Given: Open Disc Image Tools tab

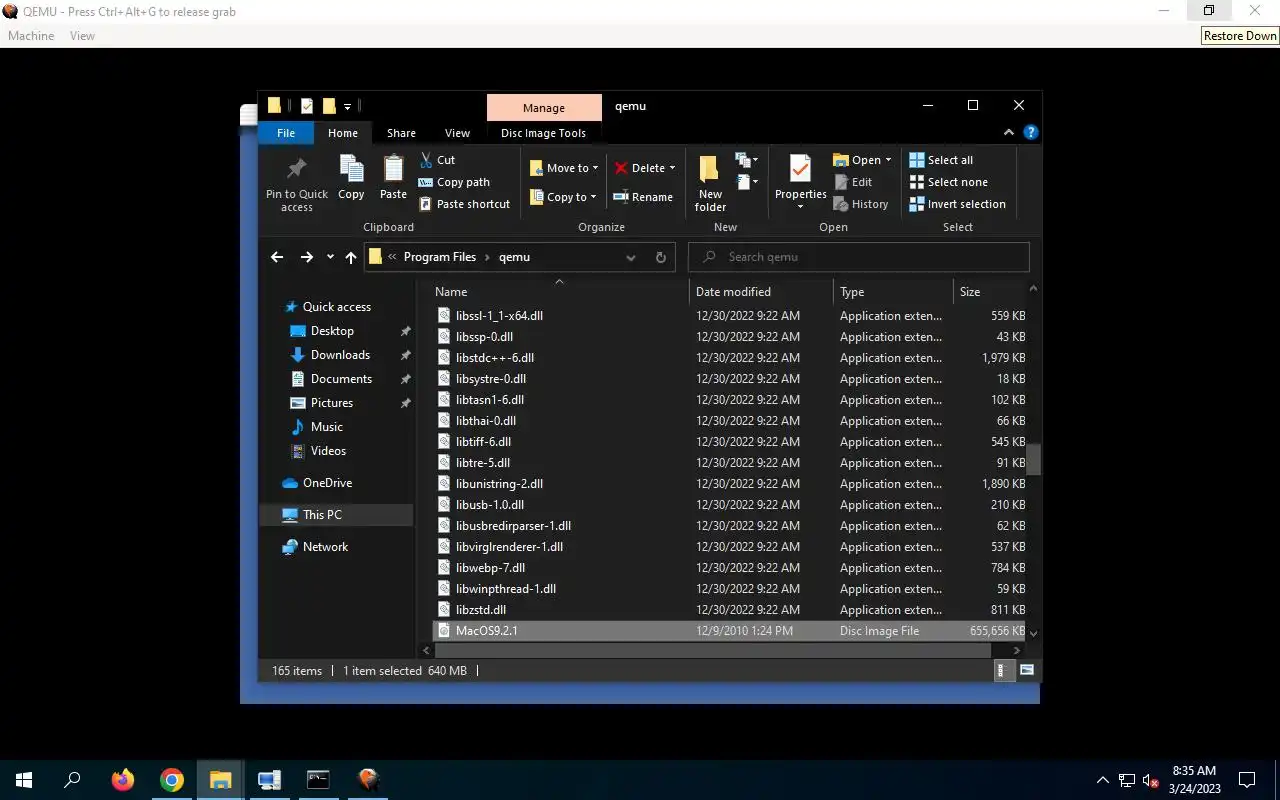Looking at the screenshot, I should pos(543,133).
